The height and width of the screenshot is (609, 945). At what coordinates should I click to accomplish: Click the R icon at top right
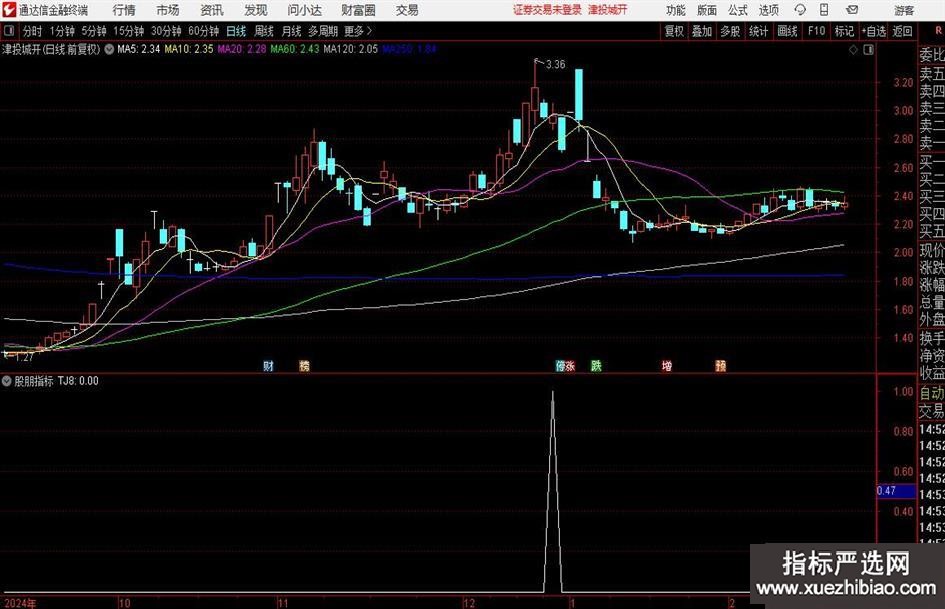pyautogui.click(x=938, y=31)
